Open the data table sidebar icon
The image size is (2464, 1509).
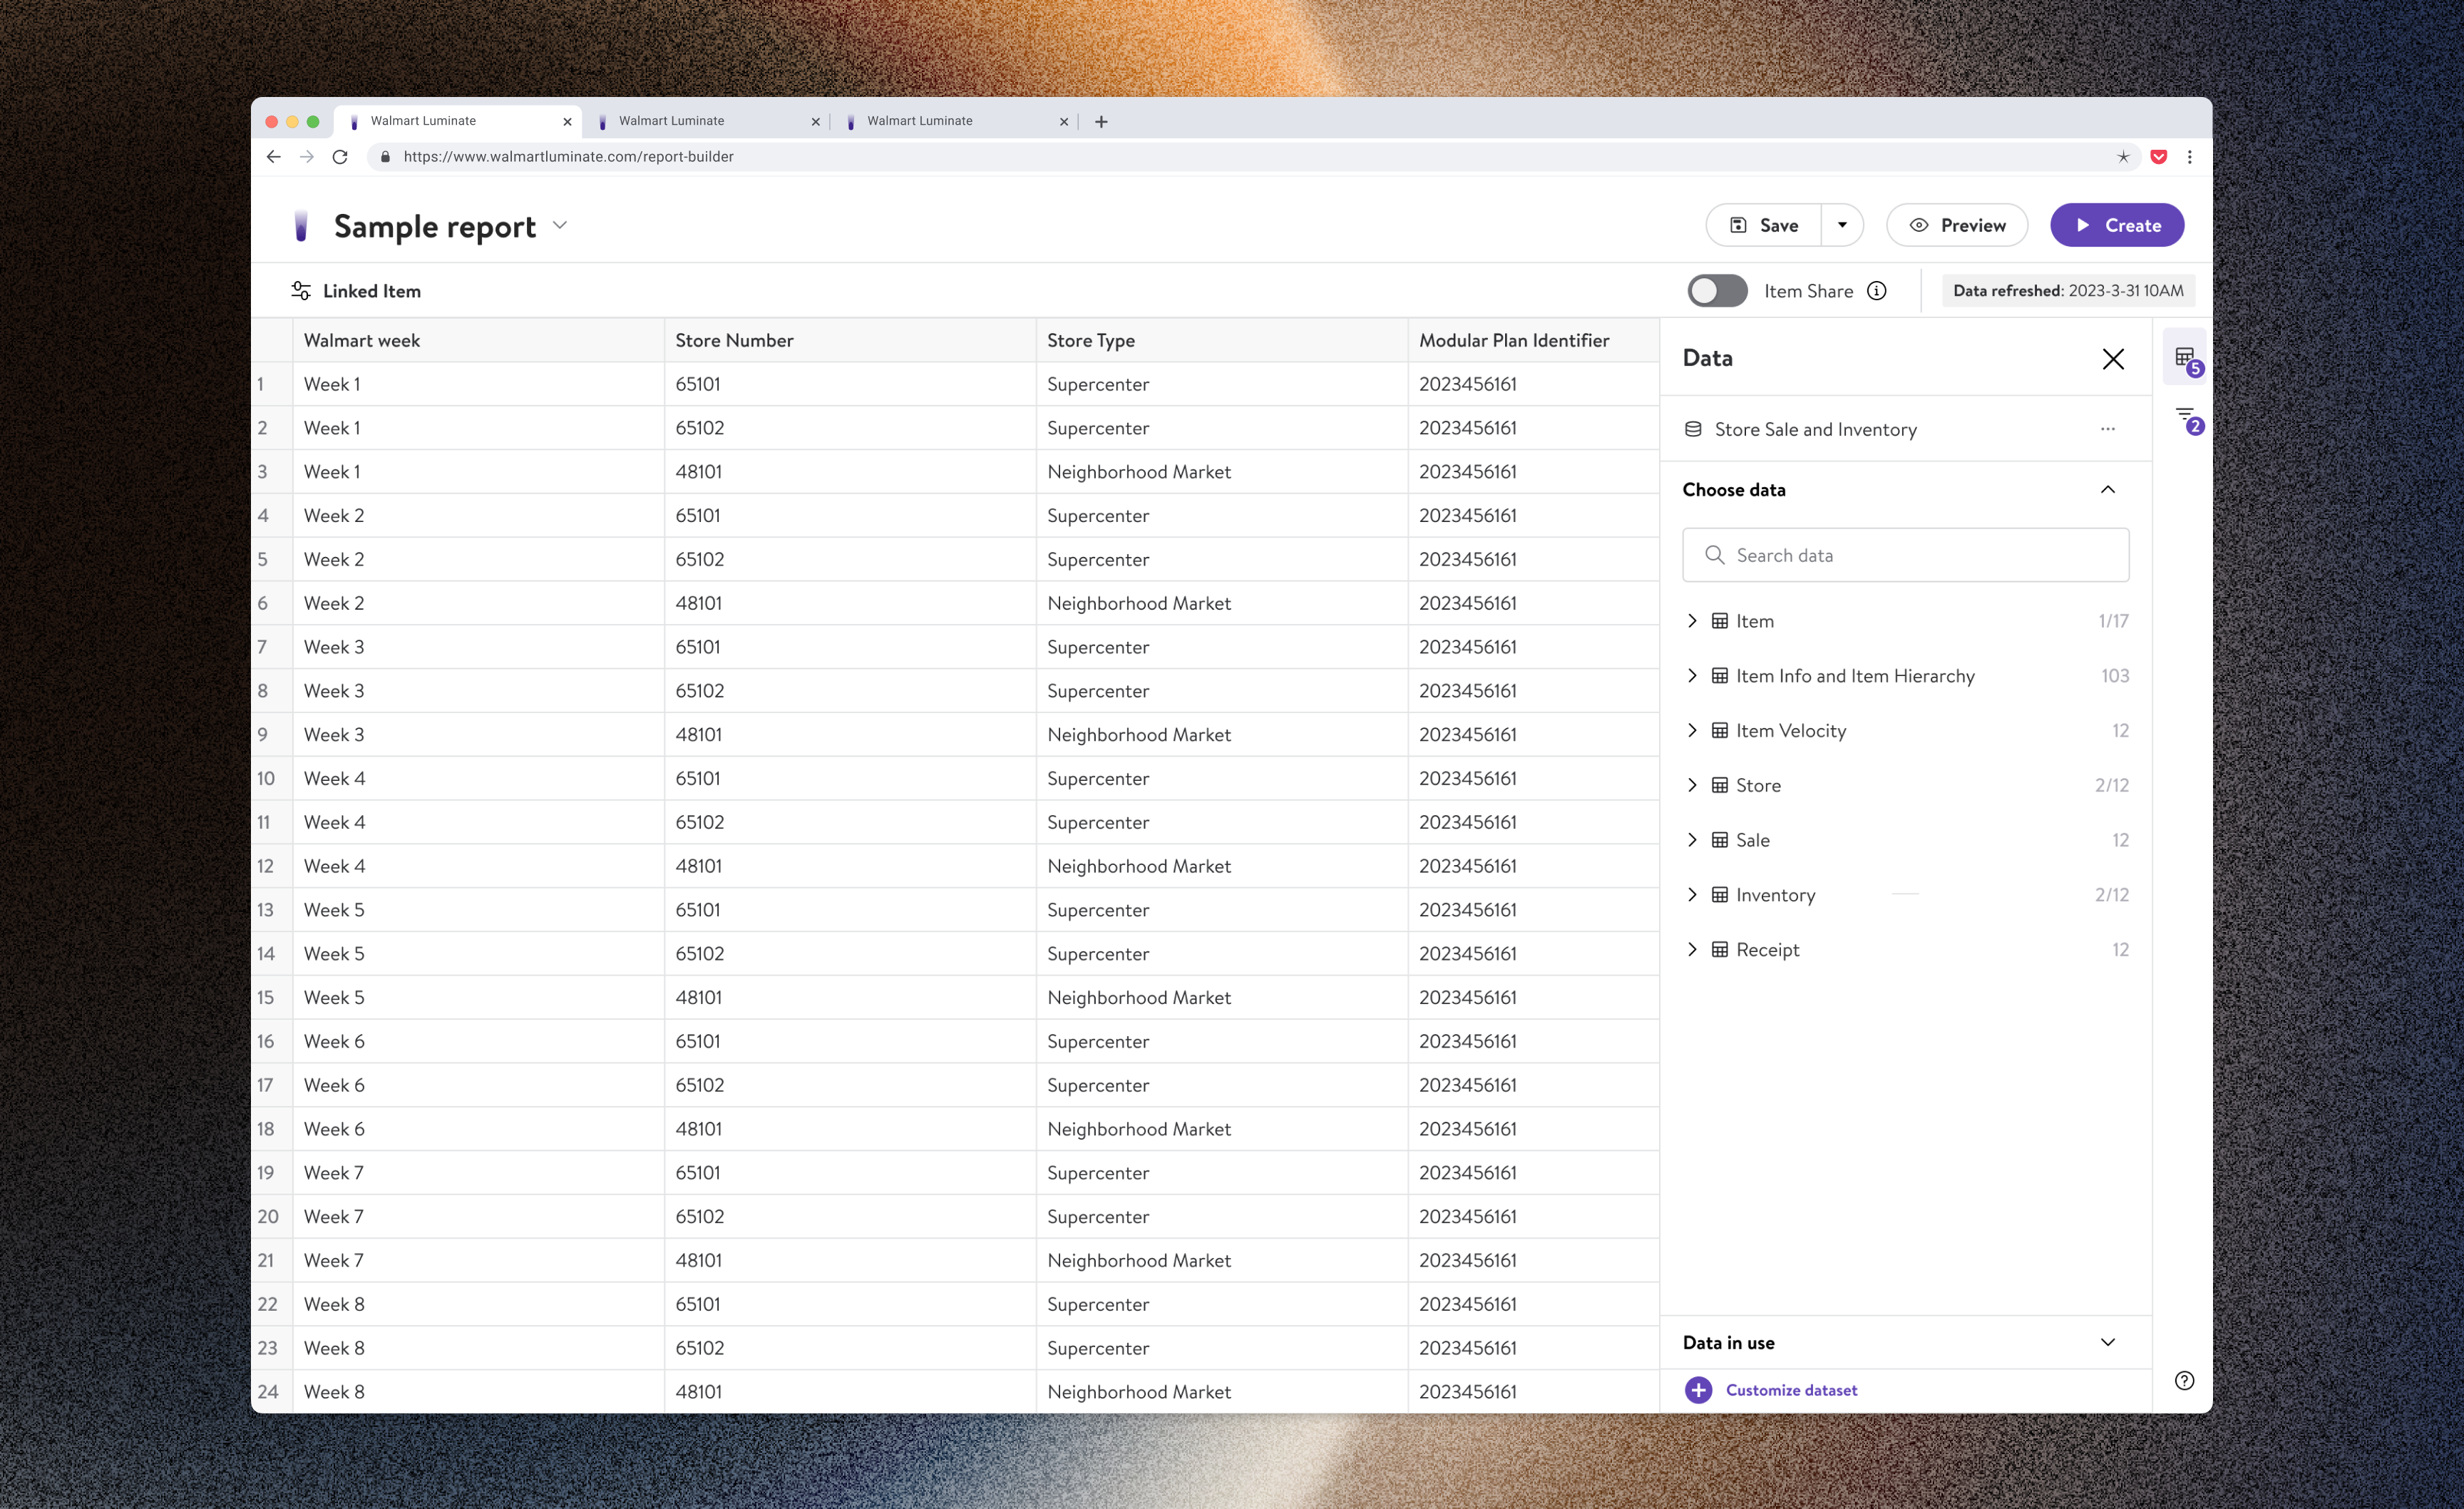(2186, 358)
